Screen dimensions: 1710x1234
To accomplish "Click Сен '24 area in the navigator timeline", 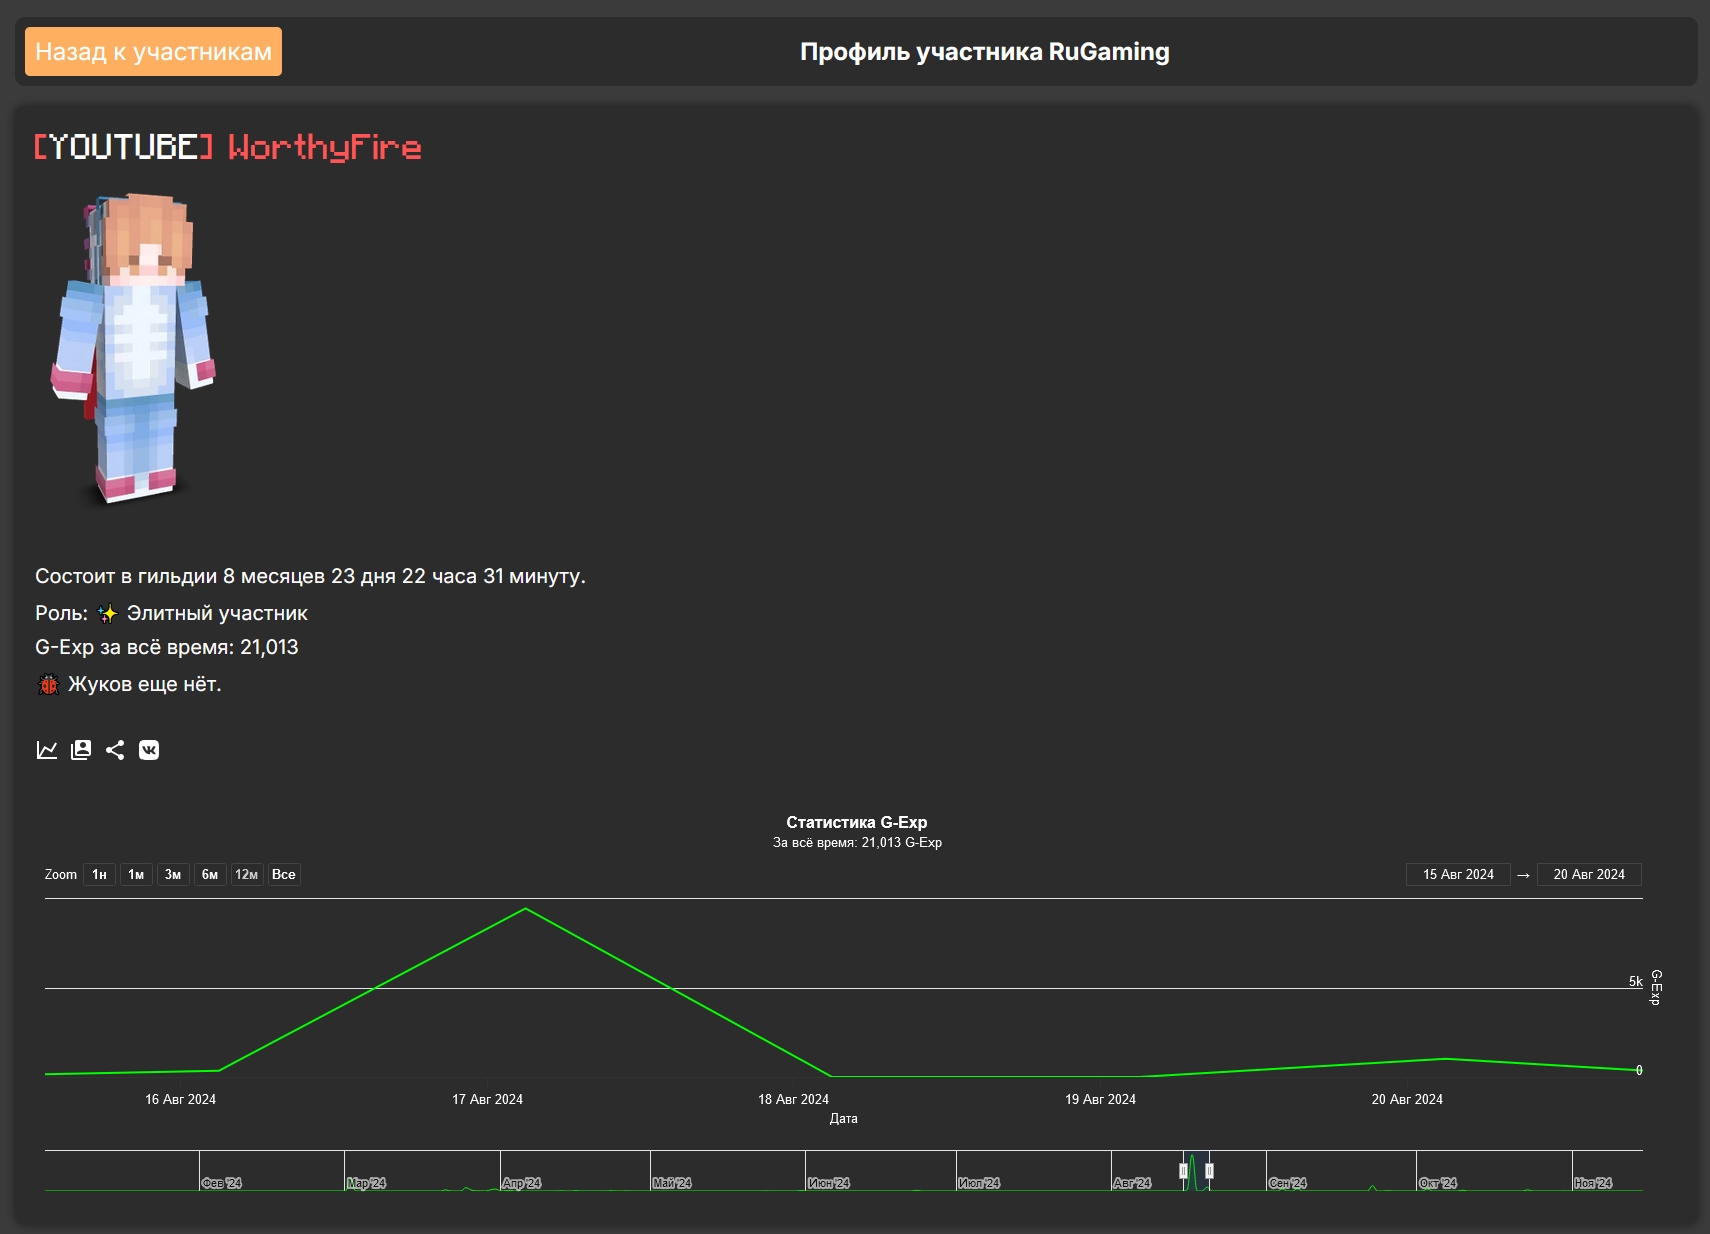I will pos(1288,1183).
